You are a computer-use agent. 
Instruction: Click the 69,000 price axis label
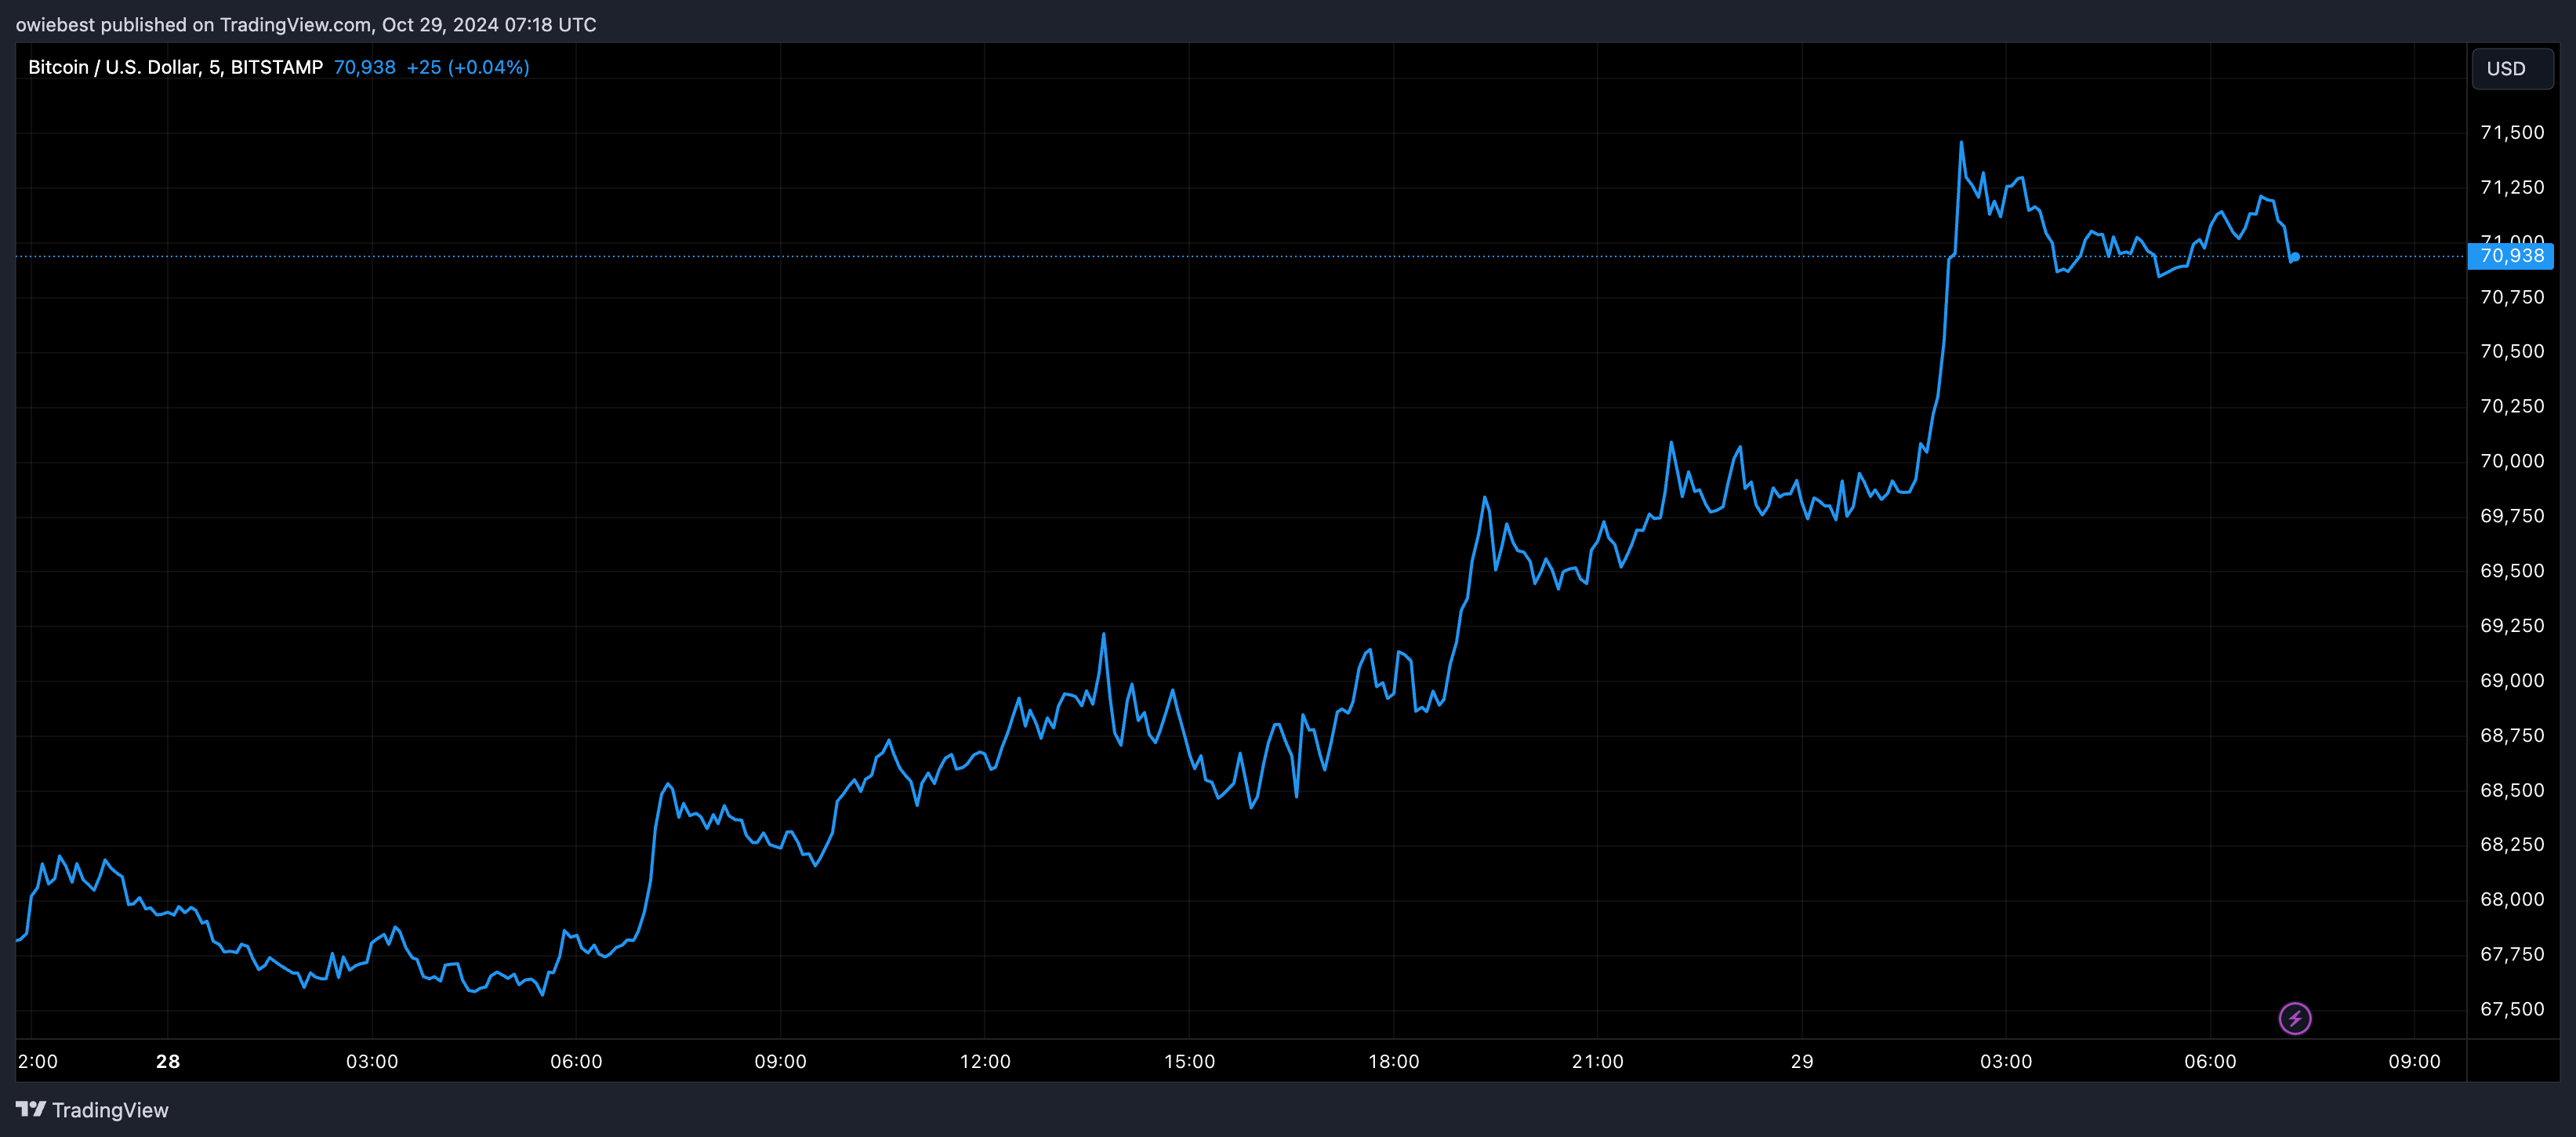click(x=2512, y=680)
